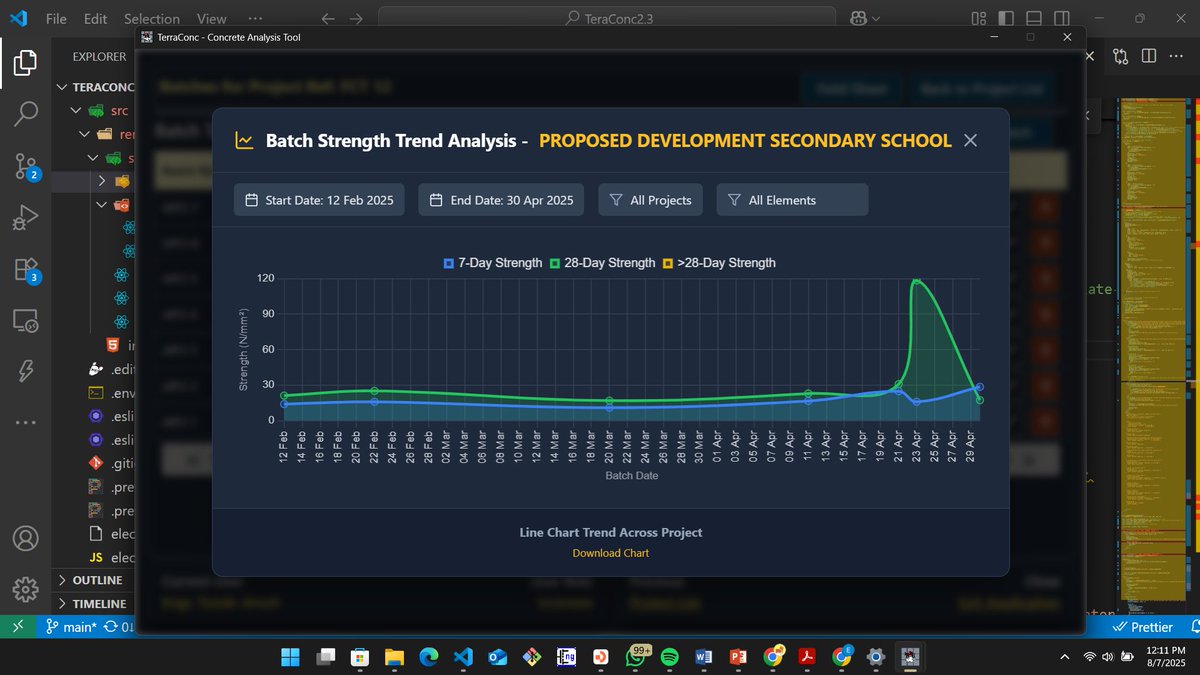This screenshot has width=1200, height=675.
Task: Click the remote window status bar indicator
Action: pos(17,627)
